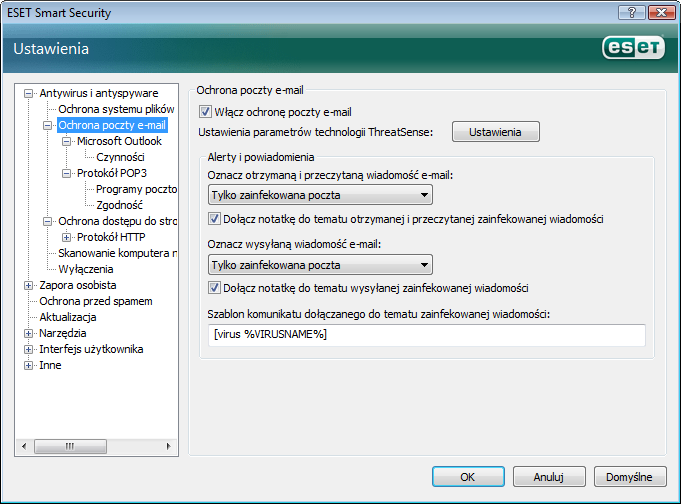Expand Interfejs użytkownika tree node
Screen dimensions: 681x504
28,349
